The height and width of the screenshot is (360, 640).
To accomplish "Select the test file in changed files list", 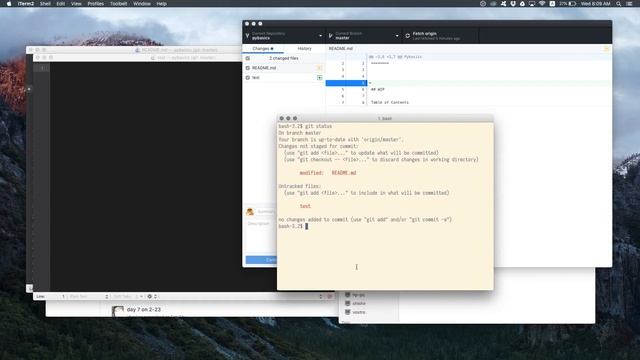I will click(x=284, y=78).
